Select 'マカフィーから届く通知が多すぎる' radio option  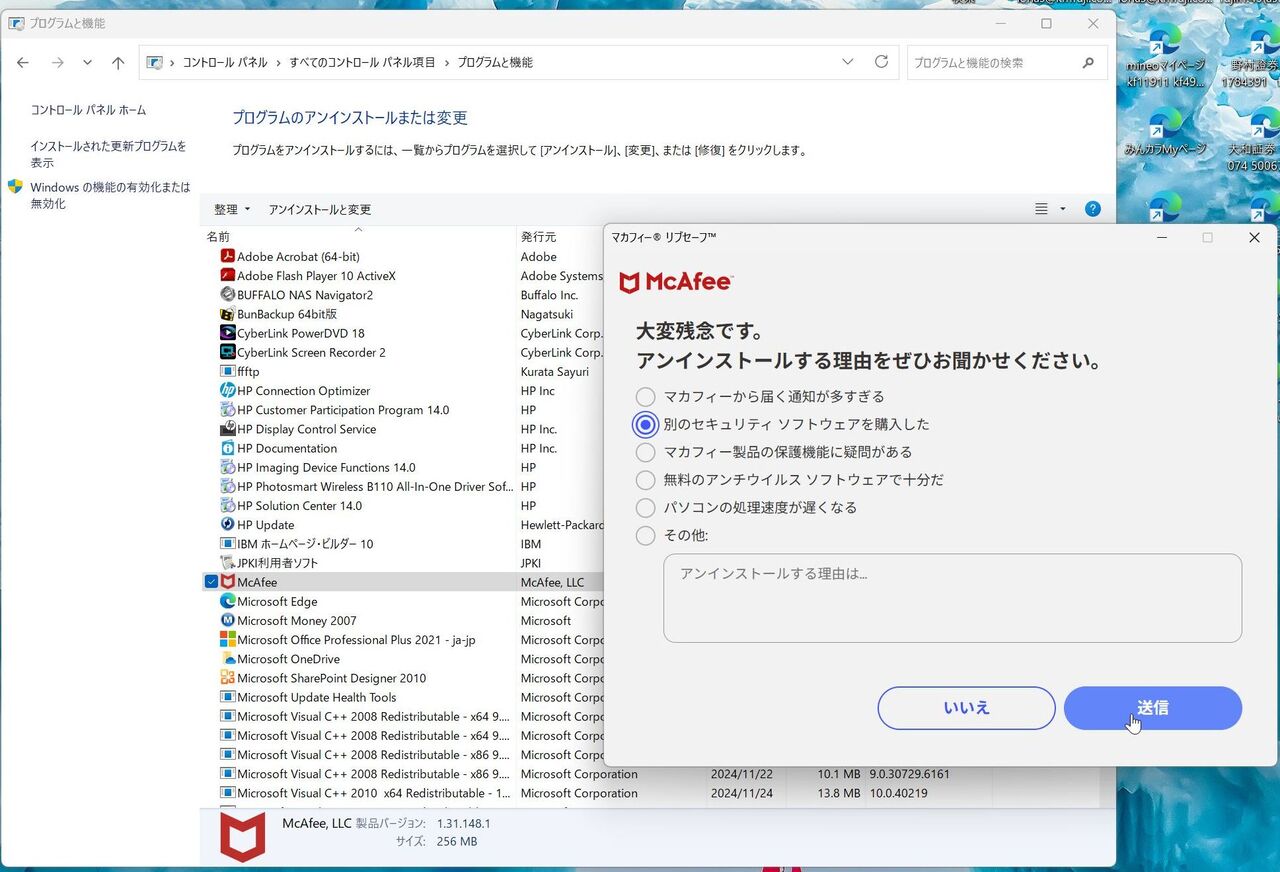coord(646,397)
